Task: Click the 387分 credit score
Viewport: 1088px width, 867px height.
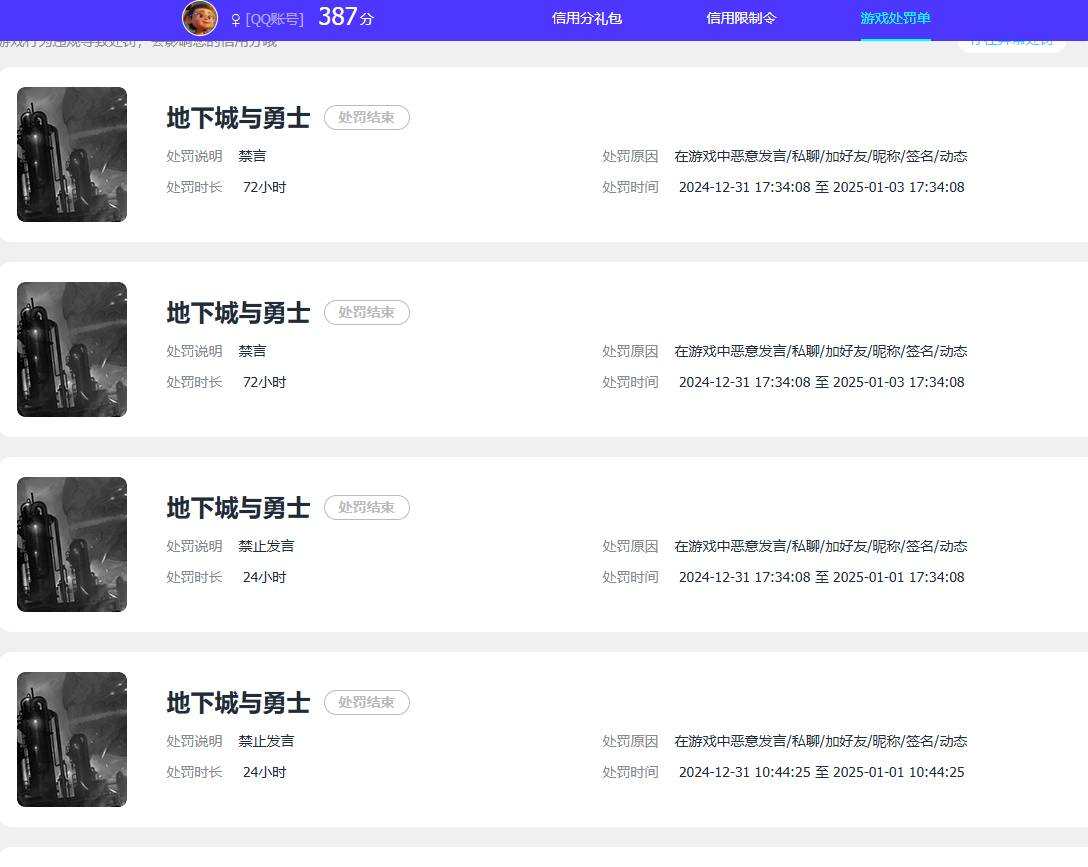Action: tap(346, 17)
